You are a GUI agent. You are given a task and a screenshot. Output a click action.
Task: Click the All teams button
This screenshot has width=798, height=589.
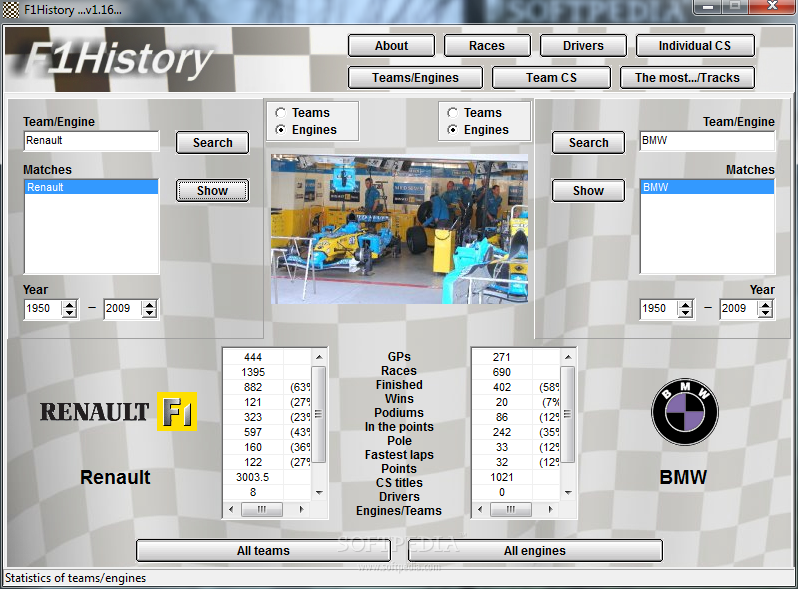263,551
